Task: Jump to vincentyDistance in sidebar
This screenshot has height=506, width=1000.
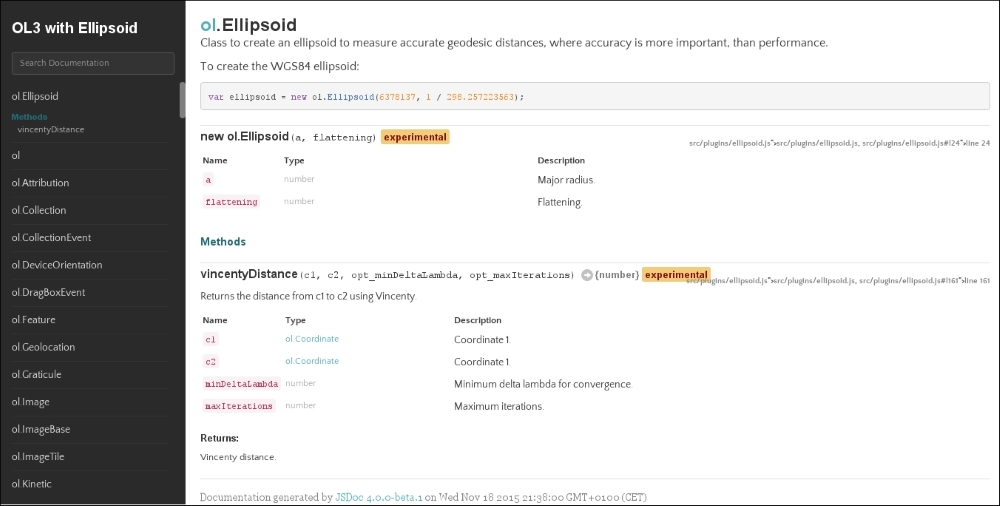Action: (x=51, y=130)
